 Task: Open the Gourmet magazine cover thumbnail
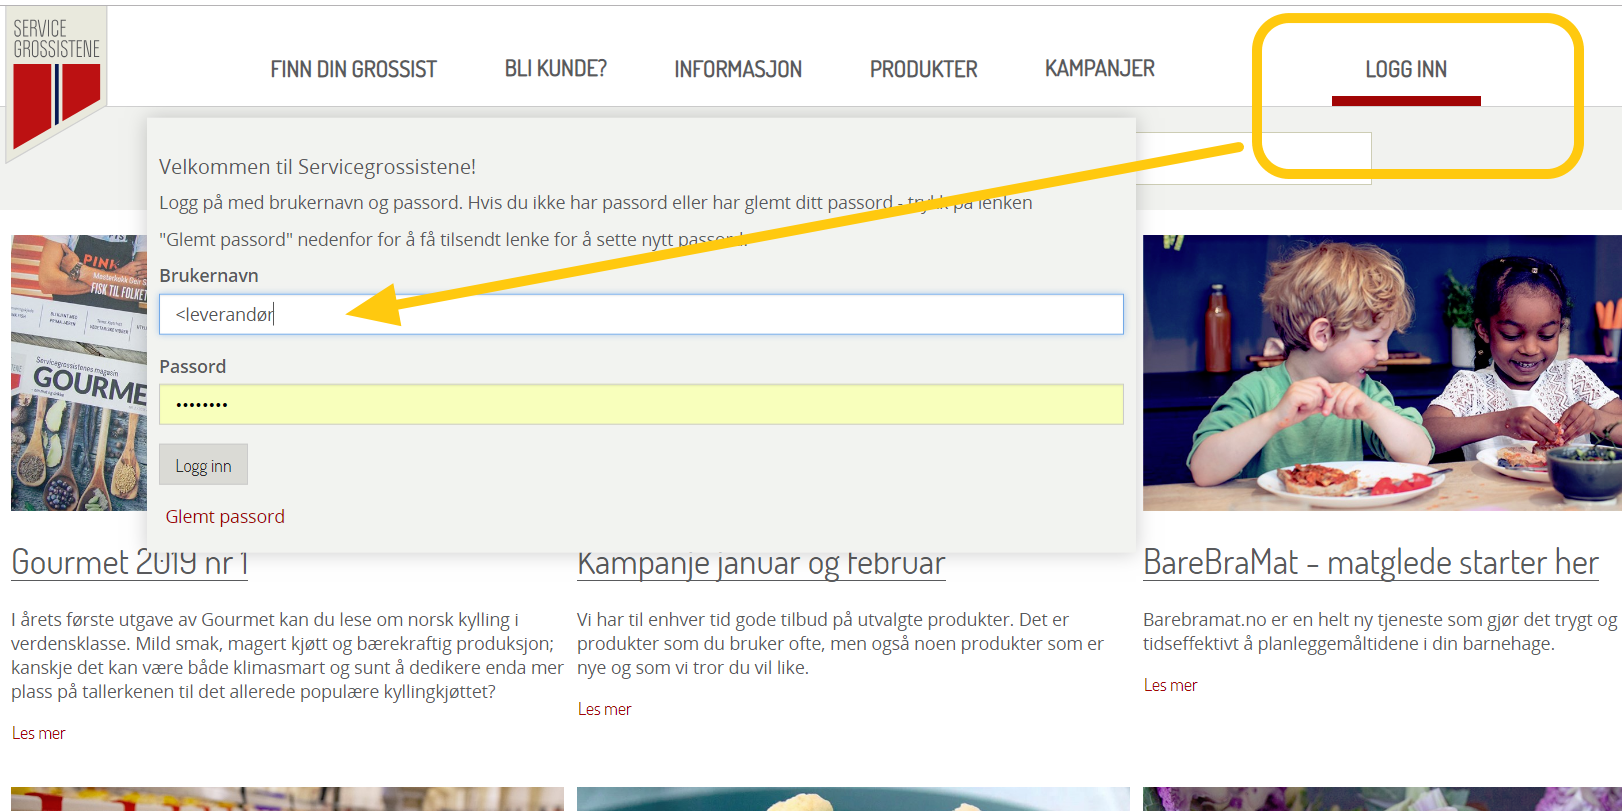(78, 372)
